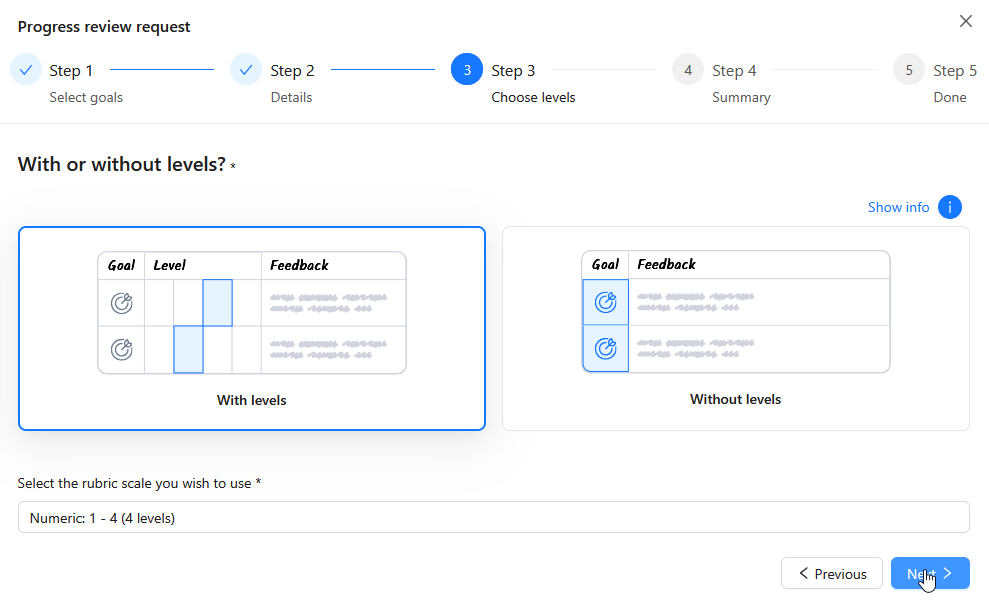Click the top goal target icon in With levels preview
Image resolution: width=989 pixels, height=604 pixels.
click(x=121, y=303)
